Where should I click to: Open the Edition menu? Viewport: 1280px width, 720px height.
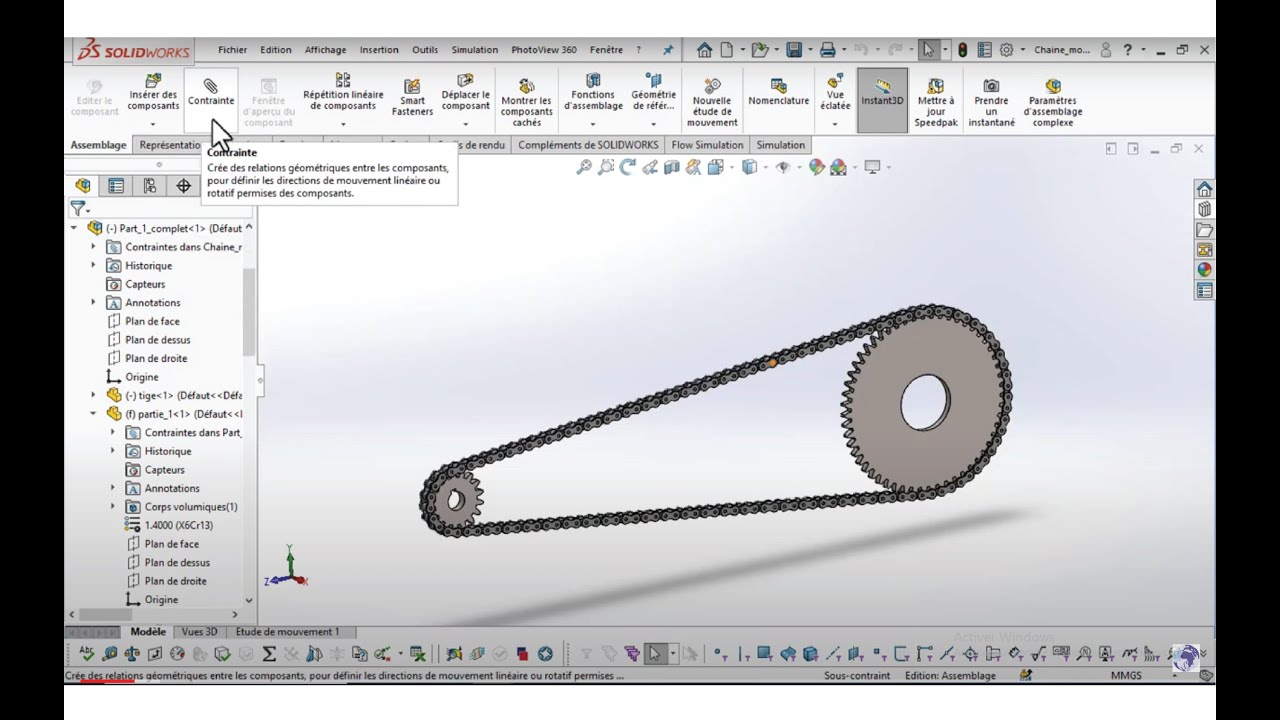click(x=276, y=50)
